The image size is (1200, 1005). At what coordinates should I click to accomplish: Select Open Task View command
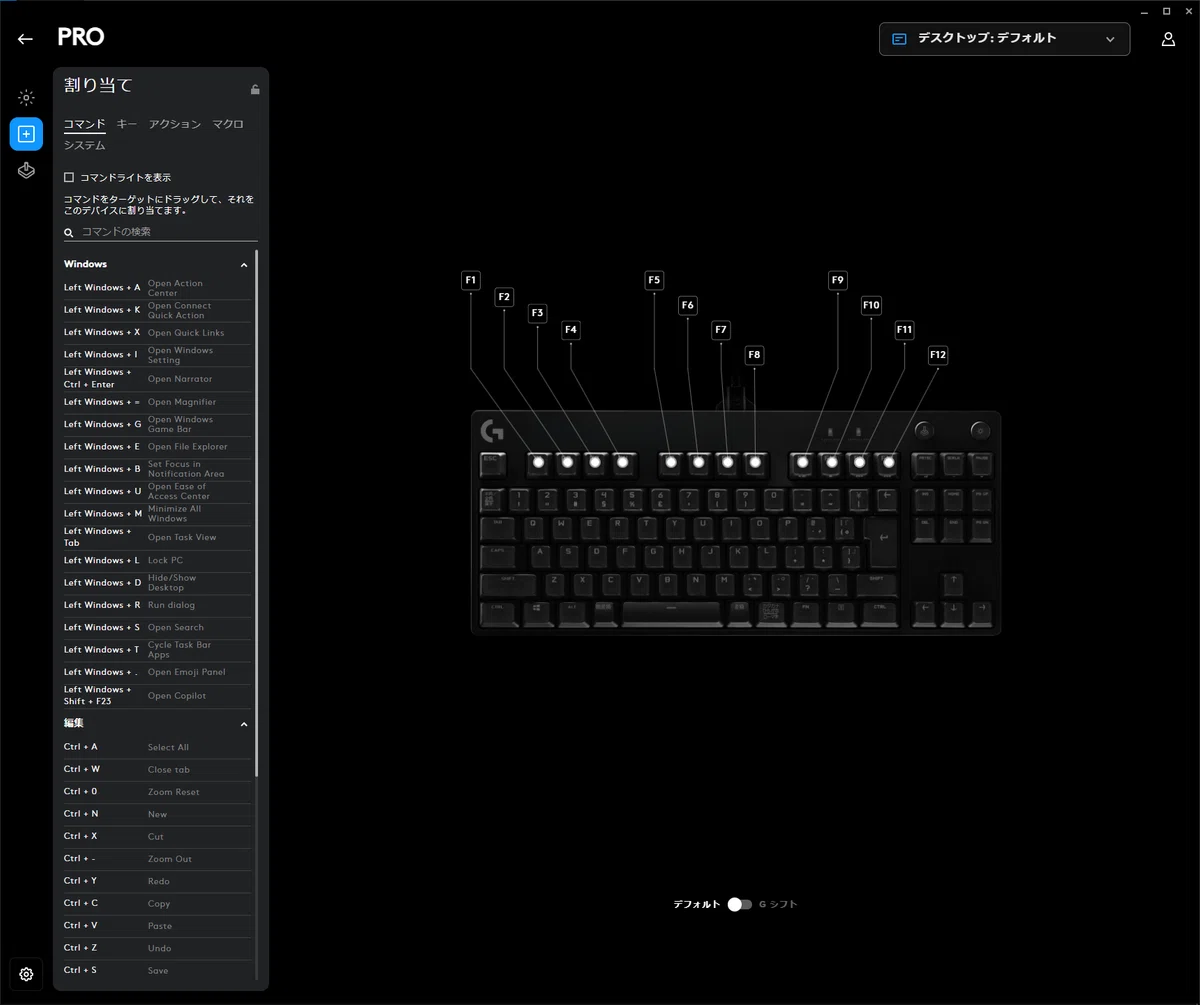coord(158,537)
